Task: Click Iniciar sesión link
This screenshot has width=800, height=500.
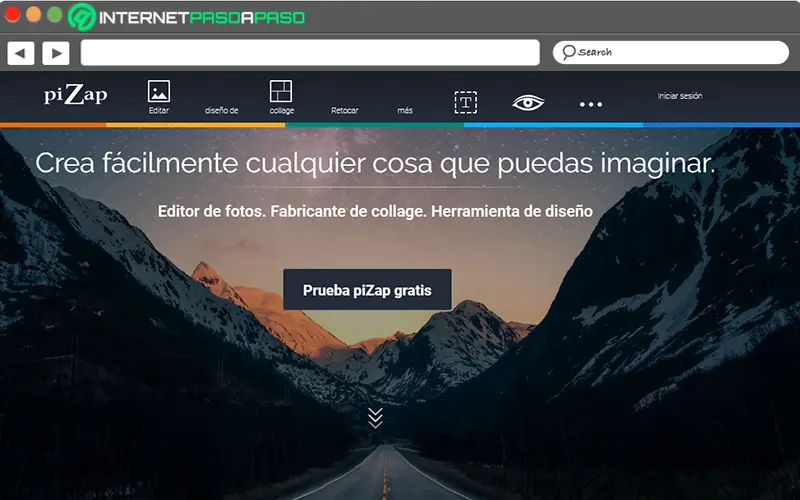Action: pyautogui.click(x=680, y=96)
